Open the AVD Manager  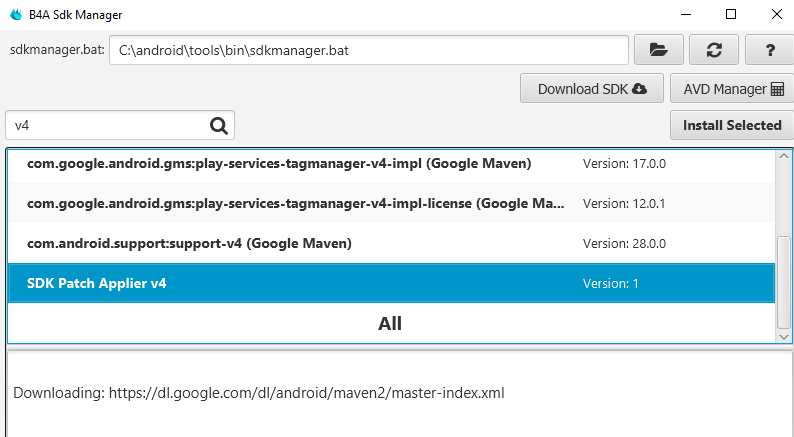coord(732,88)
